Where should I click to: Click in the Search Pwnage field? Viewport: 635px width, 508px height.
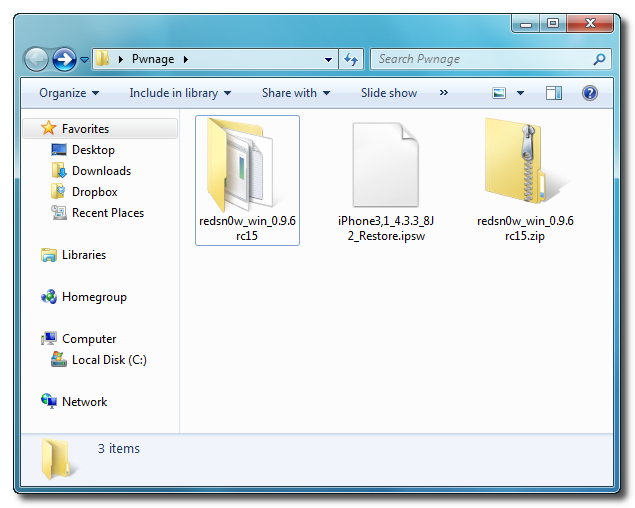coord(490,59)
